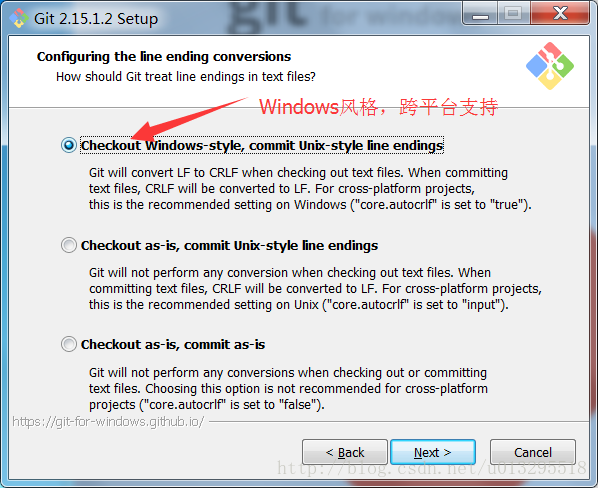
Task: Click the Git logo in the title bar
Action: pyautogui.click(x=19, y=18)
